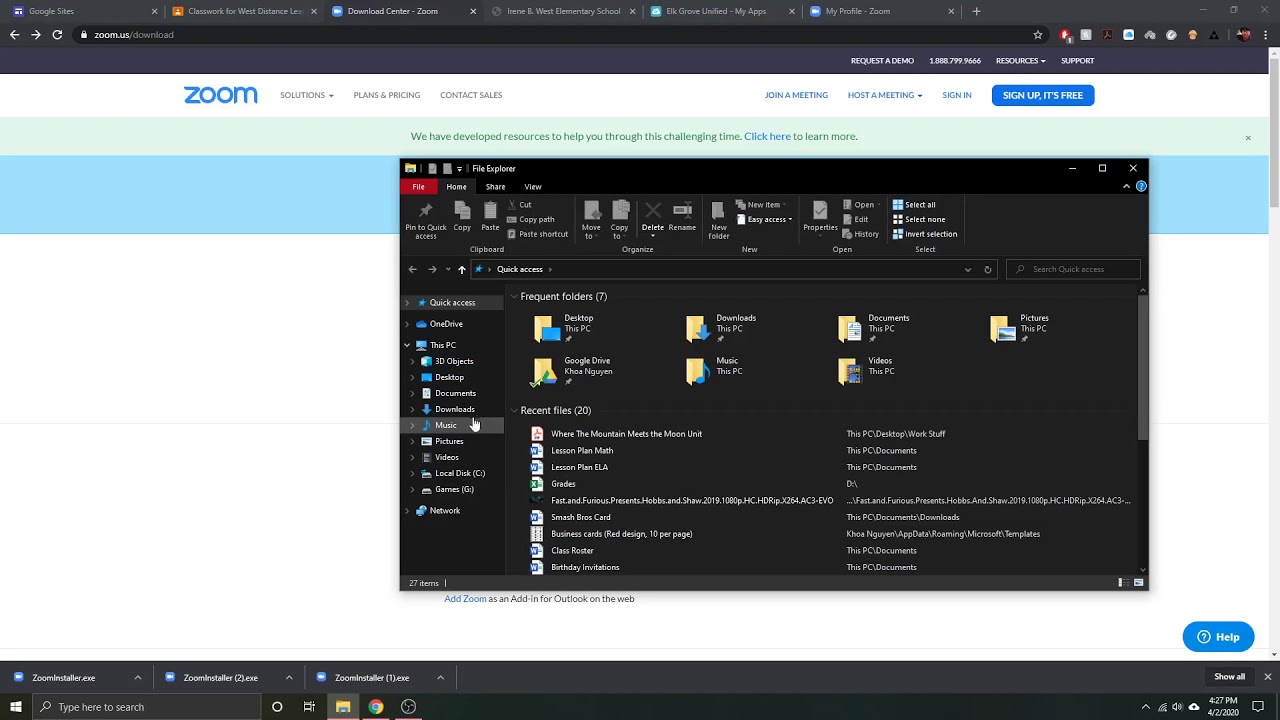Image resolution: width=1280 pixels, height=720 pixels.
Task: Open address bar history dropdown
Action: (x=967, y=269)
